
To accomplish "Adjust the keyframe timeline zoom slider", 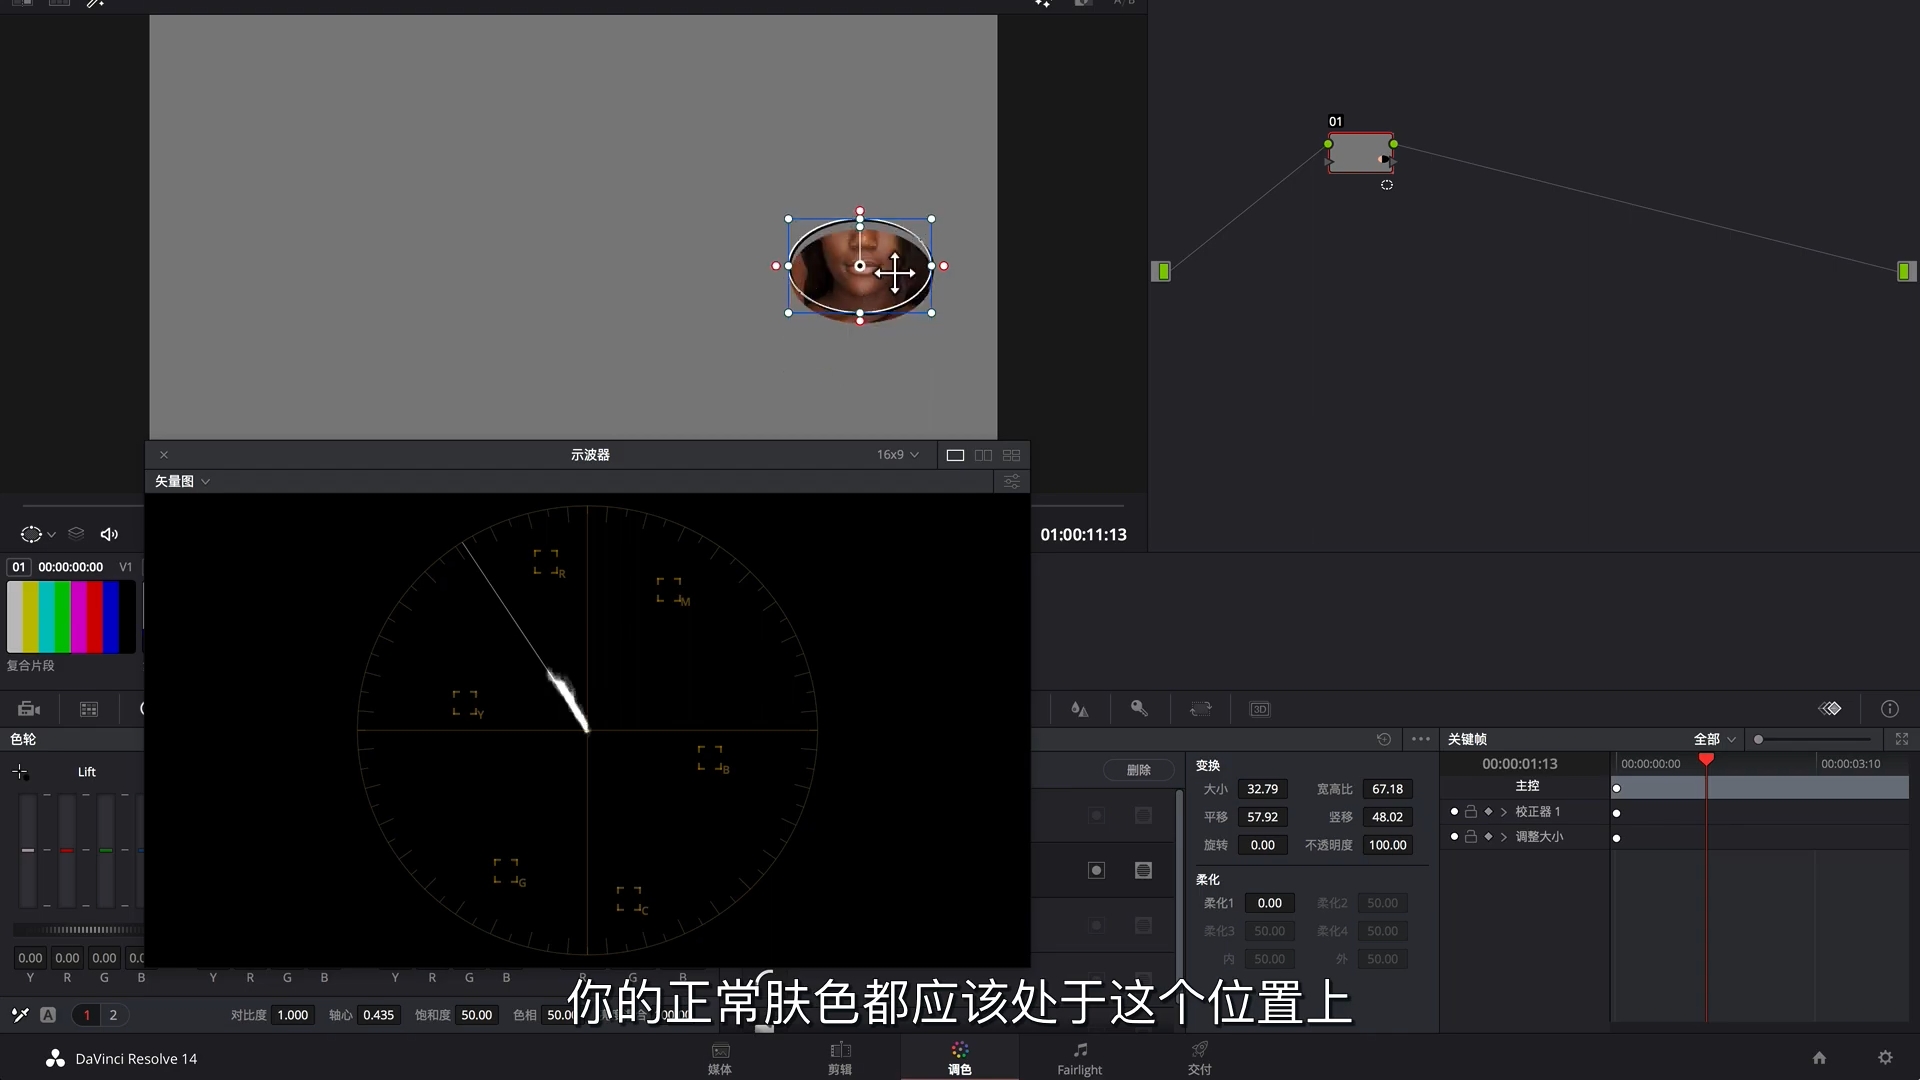I will point(1758,740).
